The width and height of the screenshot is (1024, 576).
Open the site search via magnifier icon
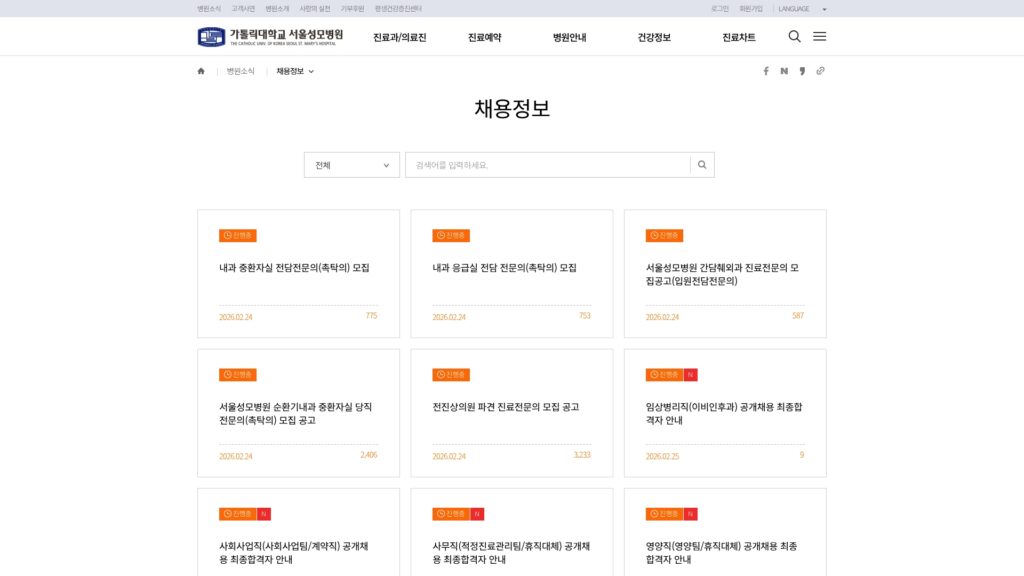point(795,35)
